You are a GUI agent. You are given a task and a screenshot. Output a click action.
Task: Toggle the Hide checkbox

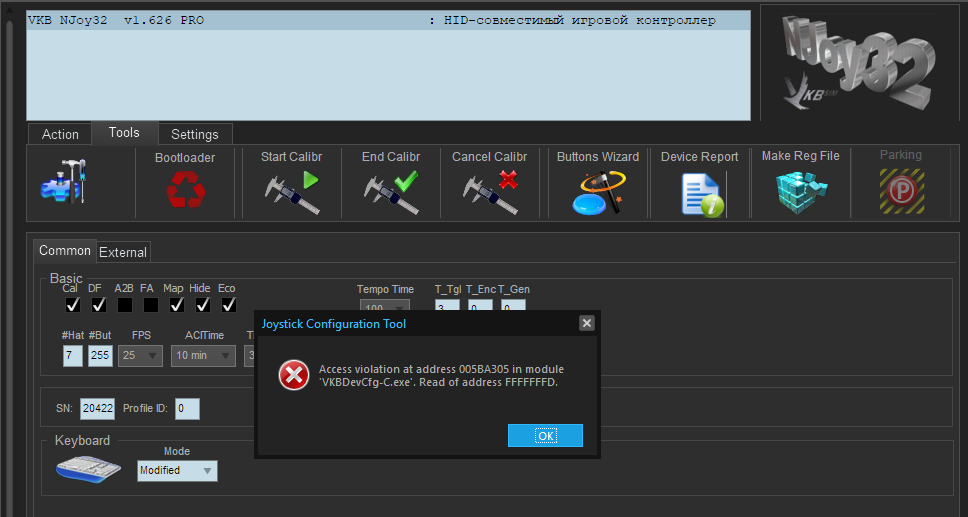coord(202,305)
